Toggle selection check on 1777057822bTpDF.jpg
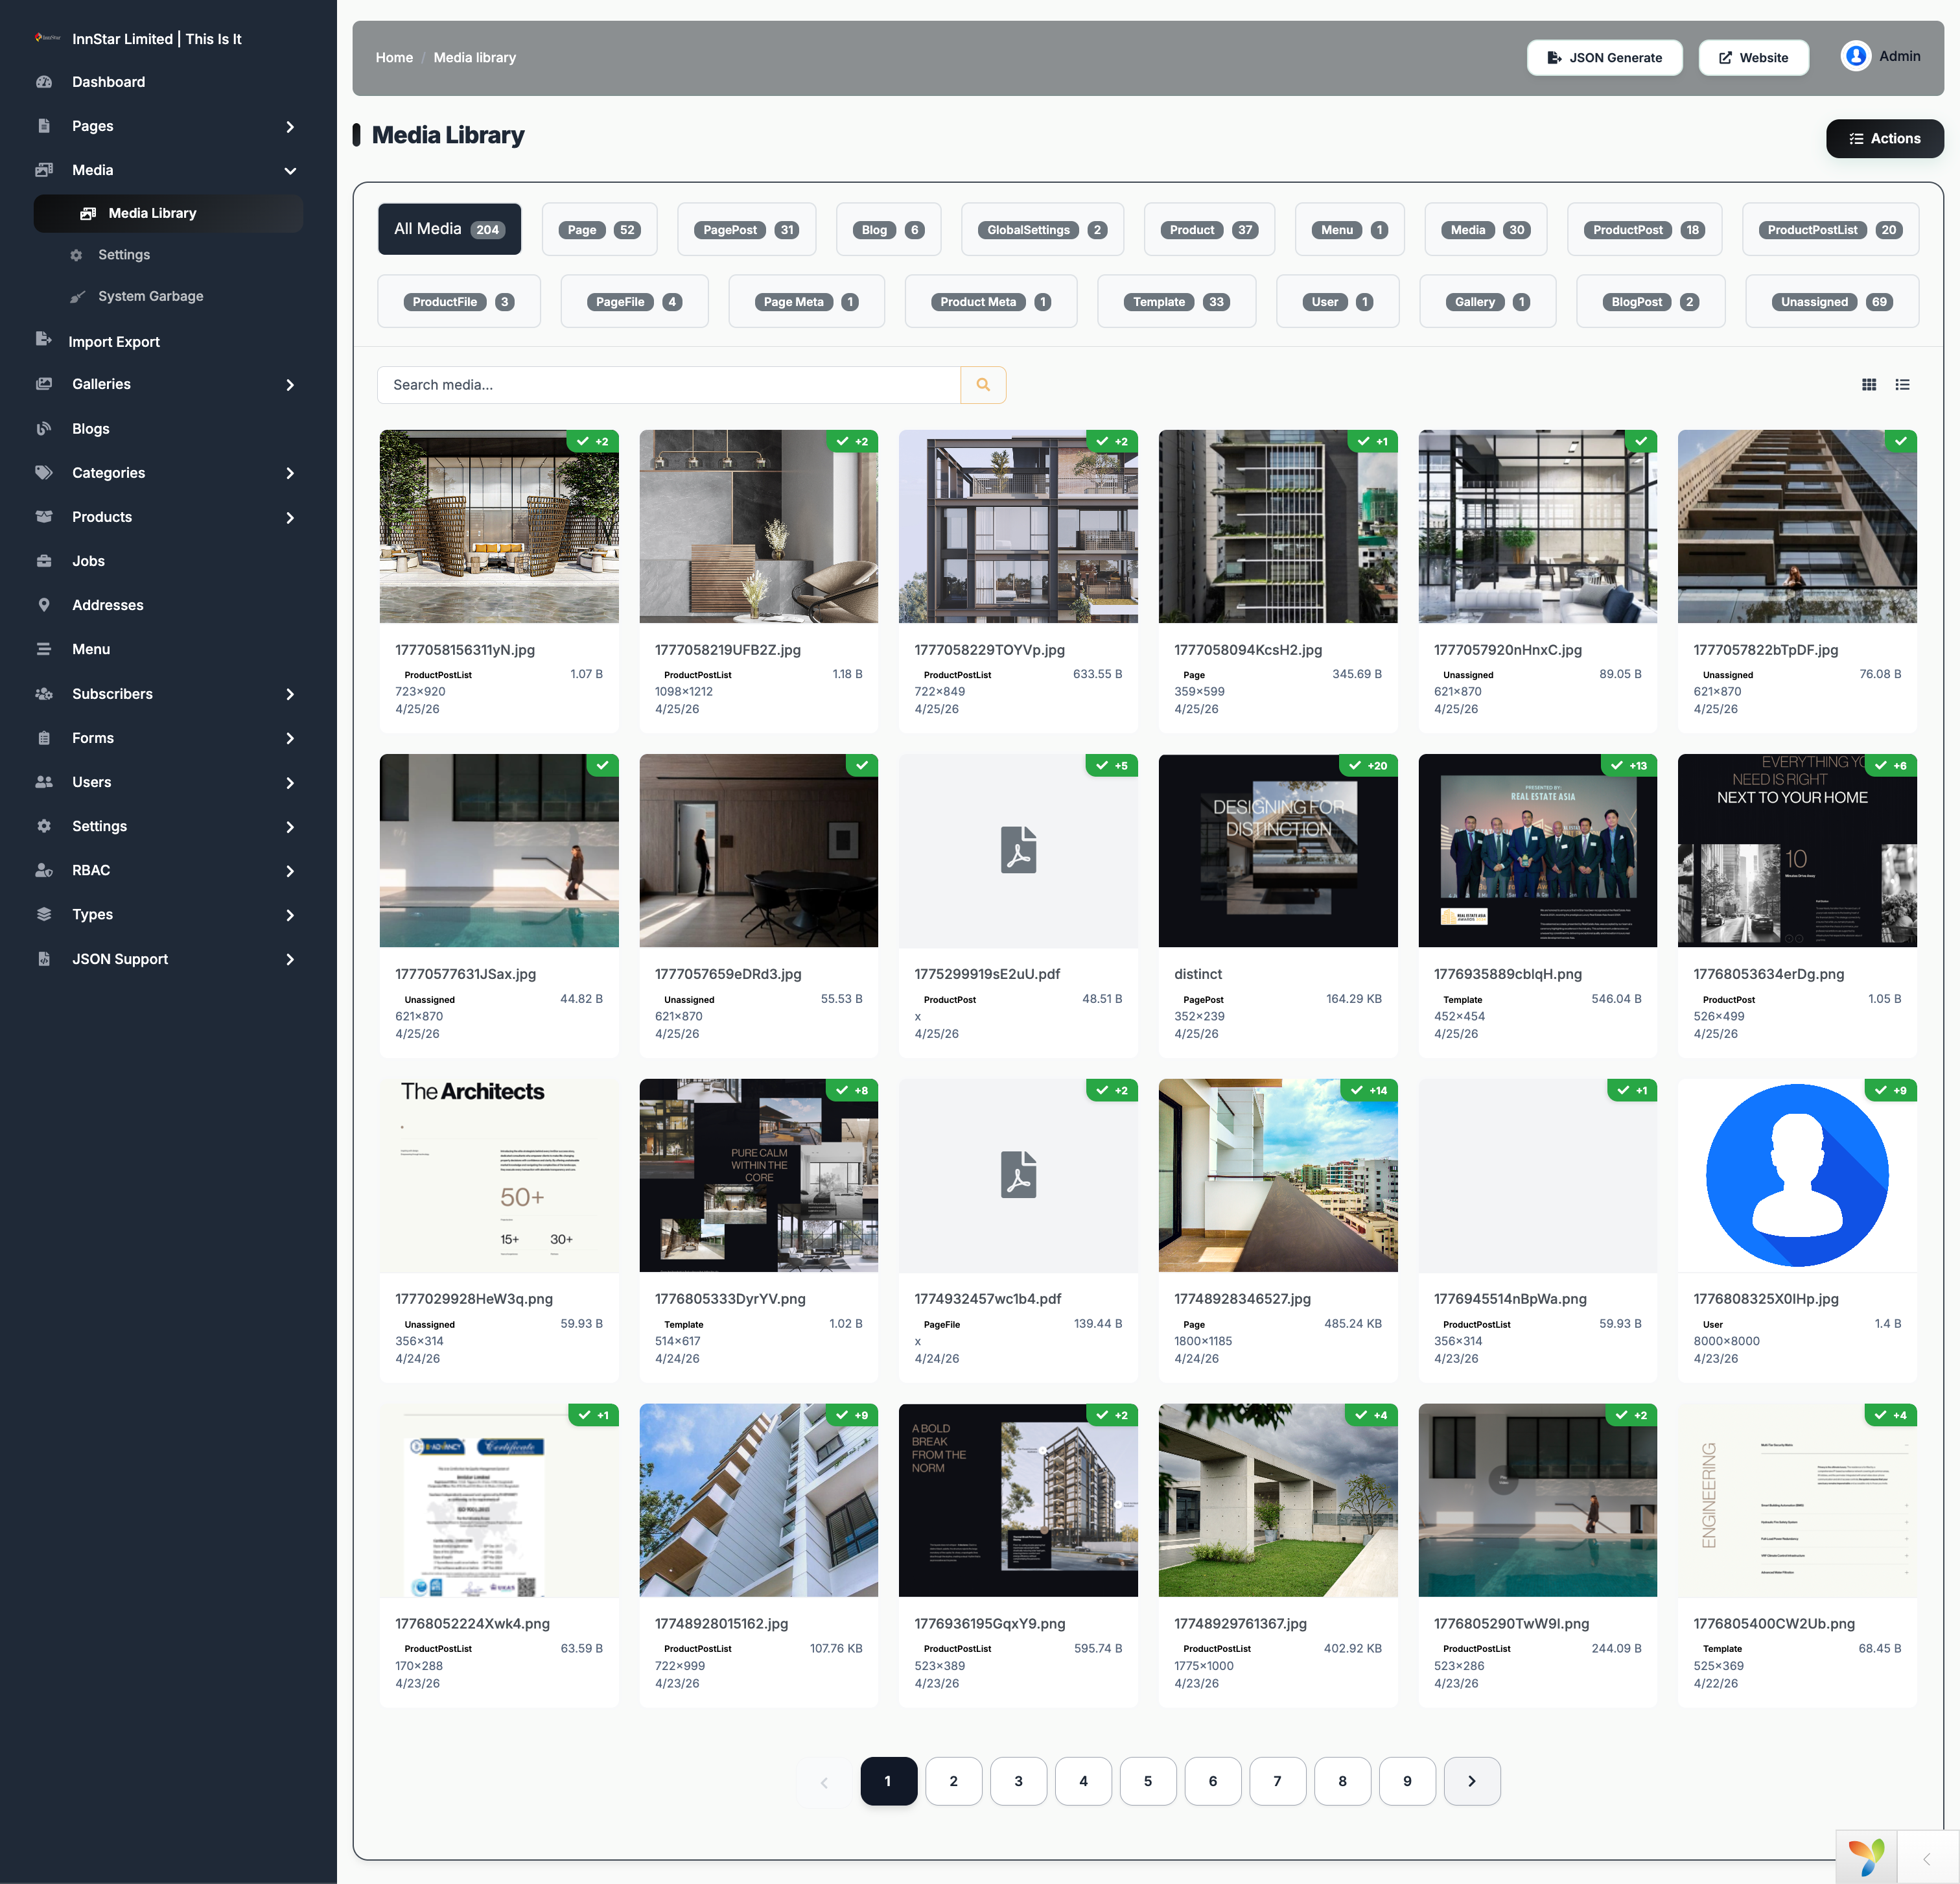Screen dimensions: 1960x1884 tap(1900, 441)
